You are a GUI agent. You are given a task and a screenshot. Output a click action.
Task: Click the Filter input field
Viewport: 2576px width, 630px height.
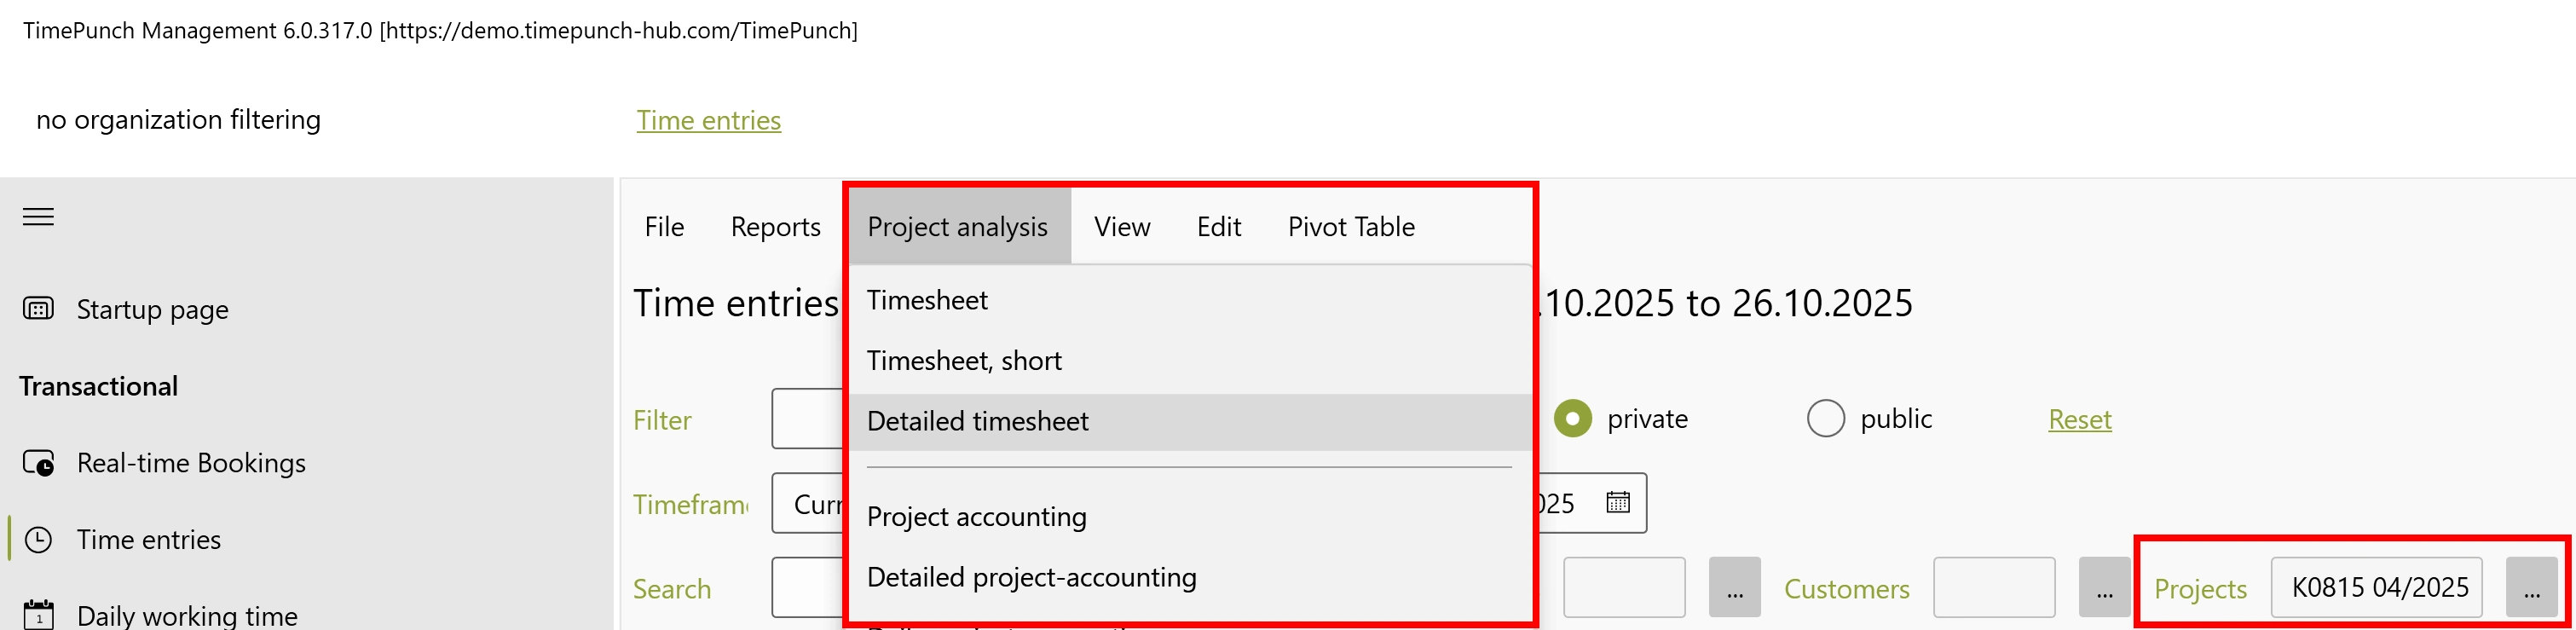[808, 419]
